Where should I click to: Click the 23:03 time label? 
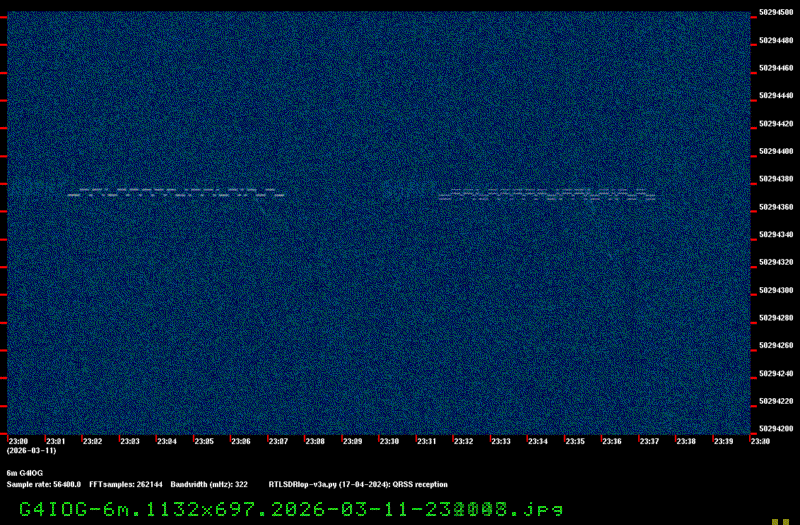[x=130, y=441]
